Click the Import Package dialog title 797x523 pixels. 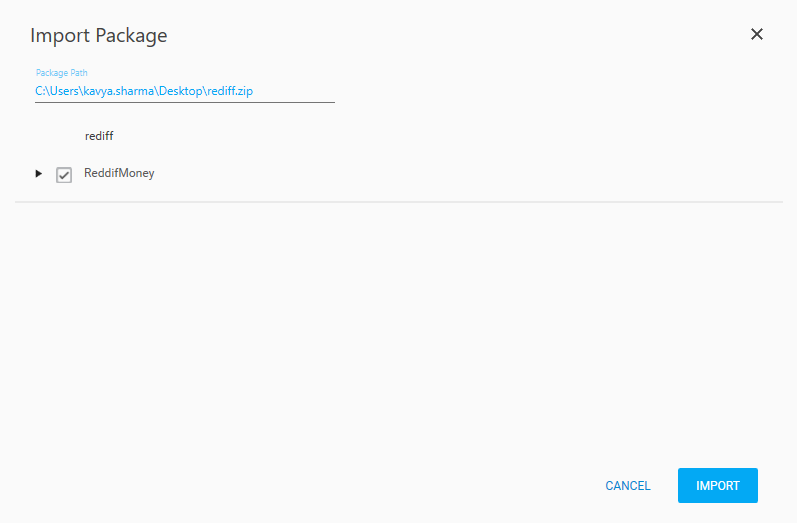click(99, 36)
